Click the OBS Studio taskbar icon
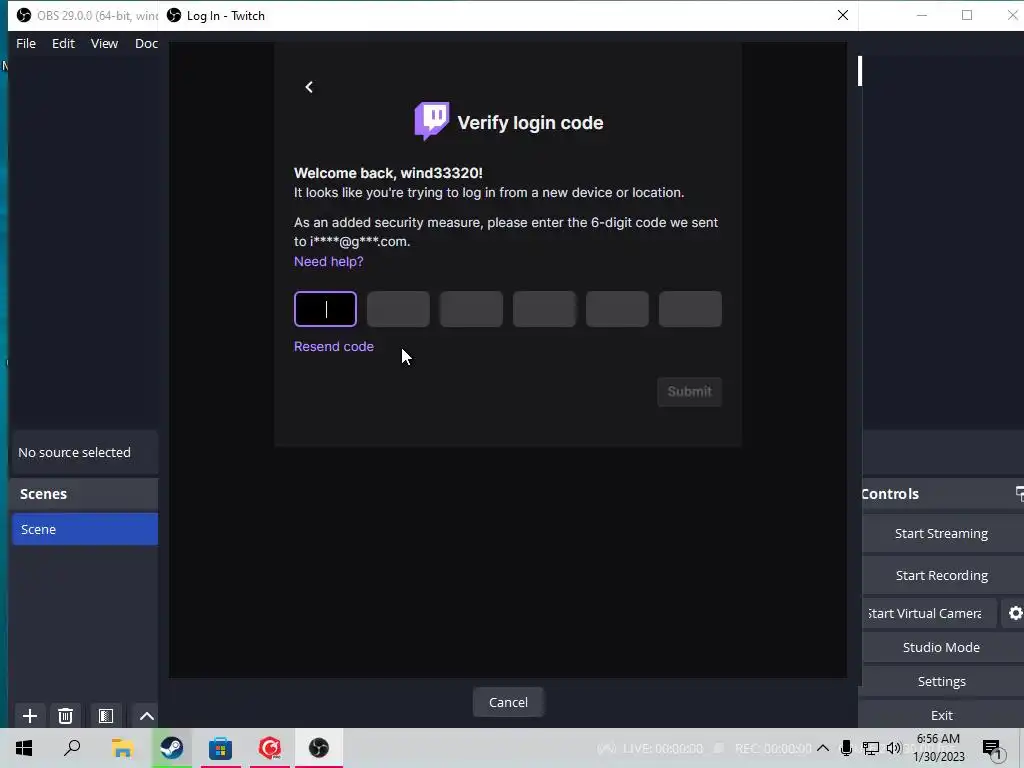Viewport: 1024px width, 768px height. (319, 748)
